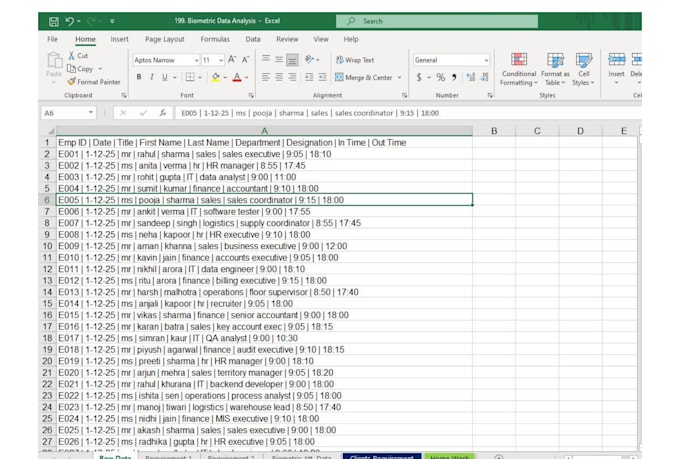
Task: Click the Wrap Text button
Action: (355, 60)
